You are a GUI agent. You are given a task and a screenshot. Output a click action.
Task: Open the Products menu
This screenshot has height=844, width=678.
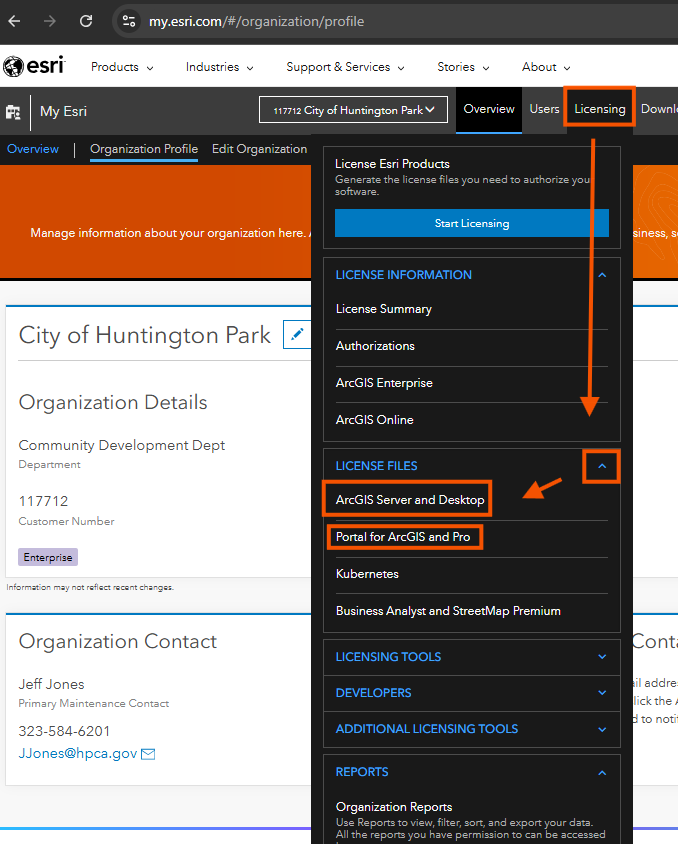click(122, 67)
